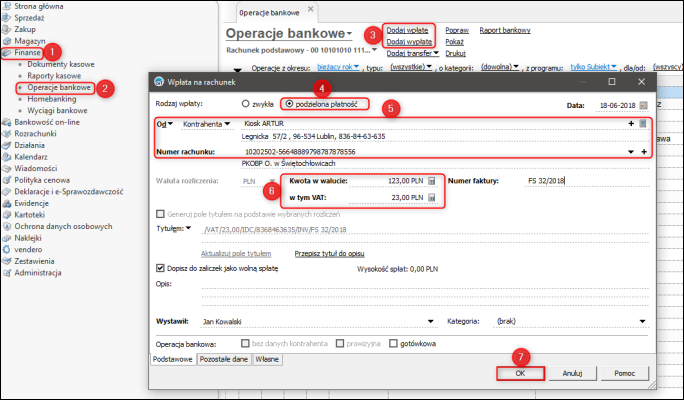Expand the Numer rachunku dropdown arrow
This screenshot has width=684, height=400.
click(631, 152)
